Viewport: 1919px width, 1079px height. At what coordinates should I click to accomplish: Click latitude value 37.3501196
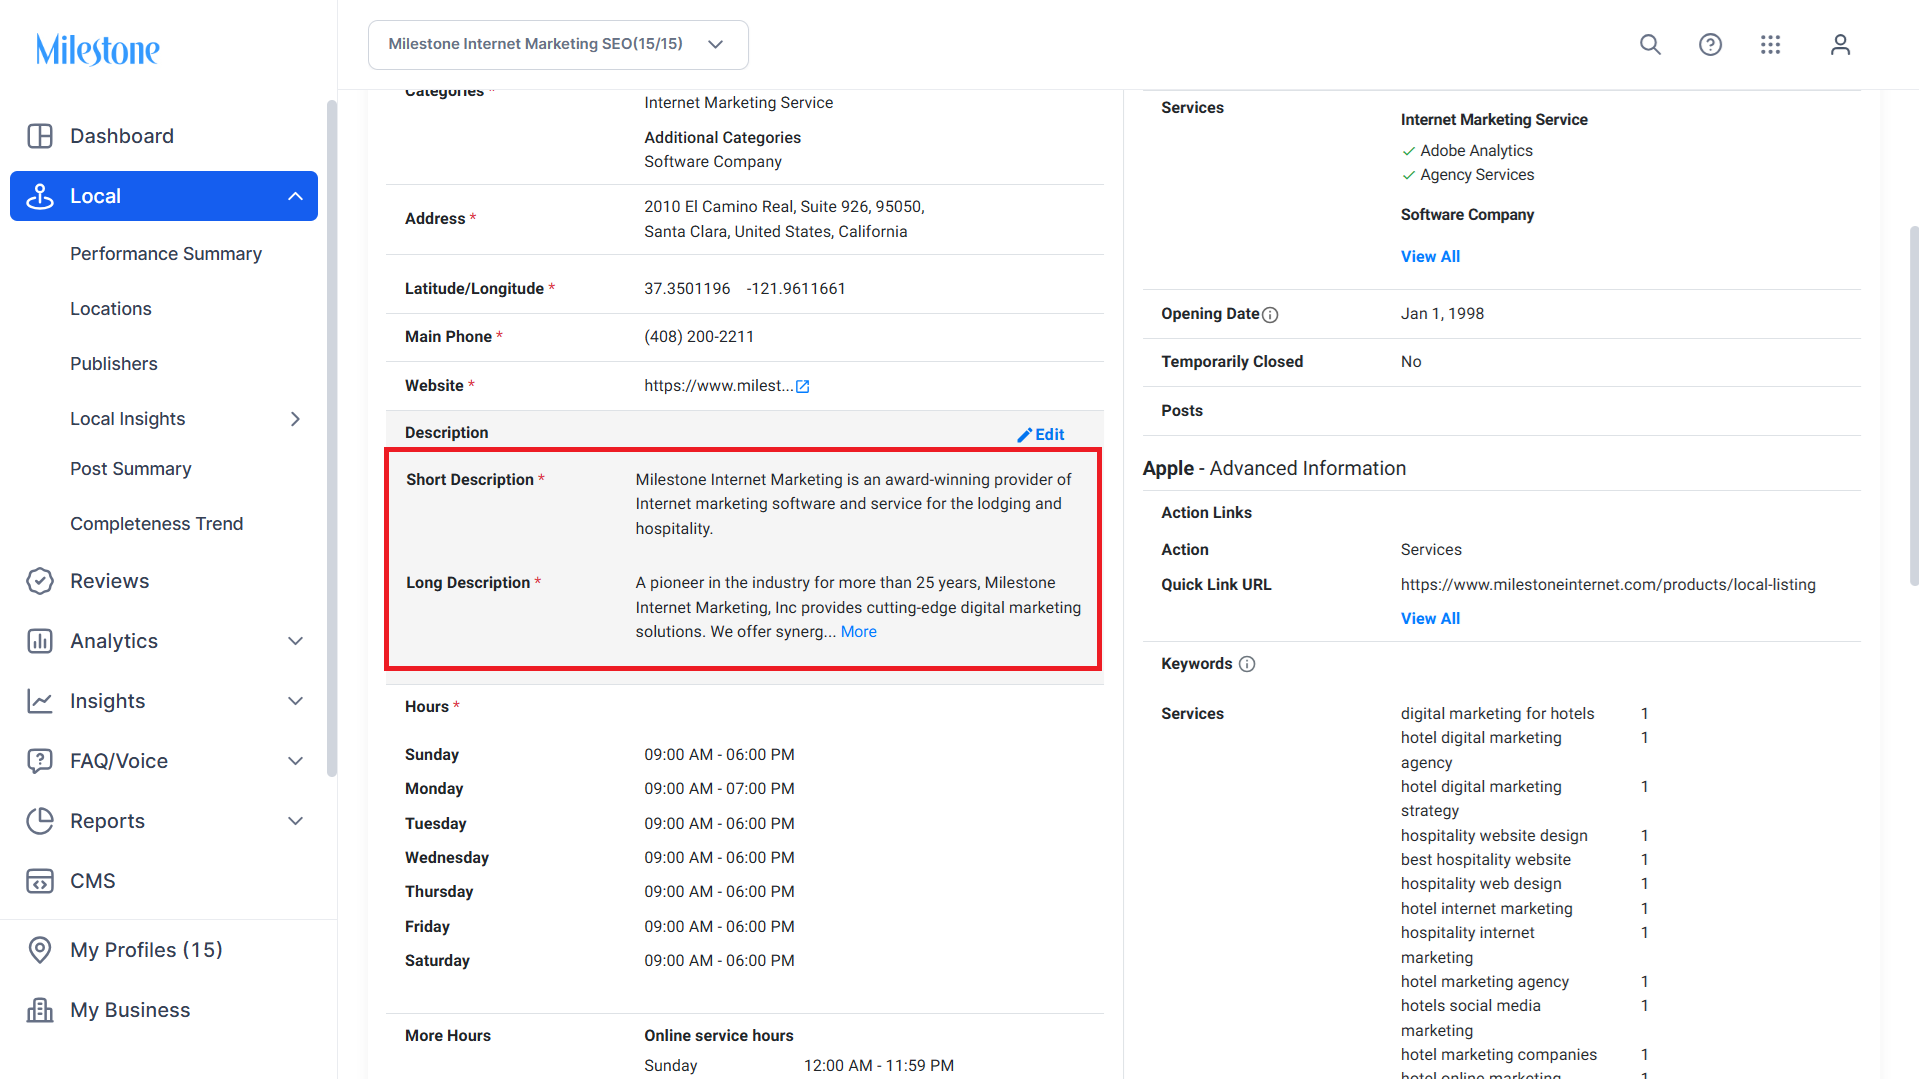(x=687, y=289)
